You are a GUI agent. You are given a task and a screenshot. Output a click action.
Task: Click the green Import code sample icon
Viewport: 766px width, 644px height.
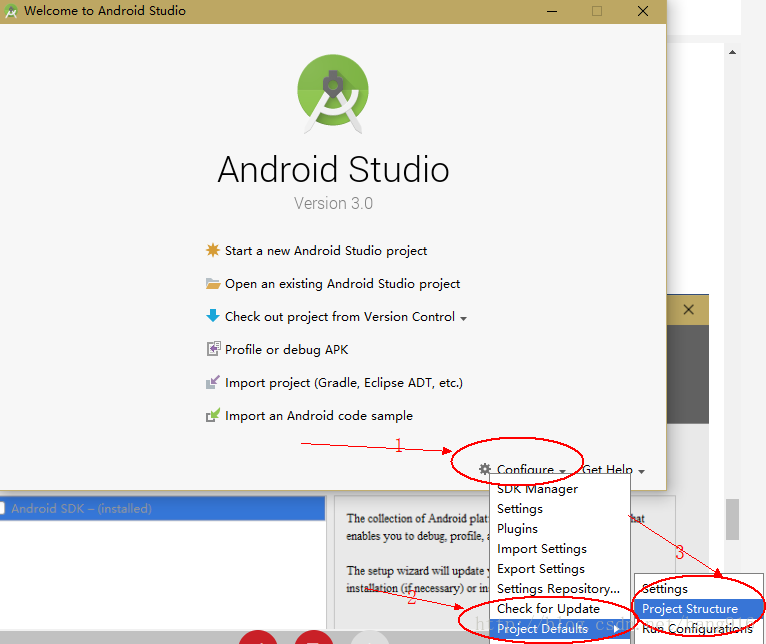point(213,415)
